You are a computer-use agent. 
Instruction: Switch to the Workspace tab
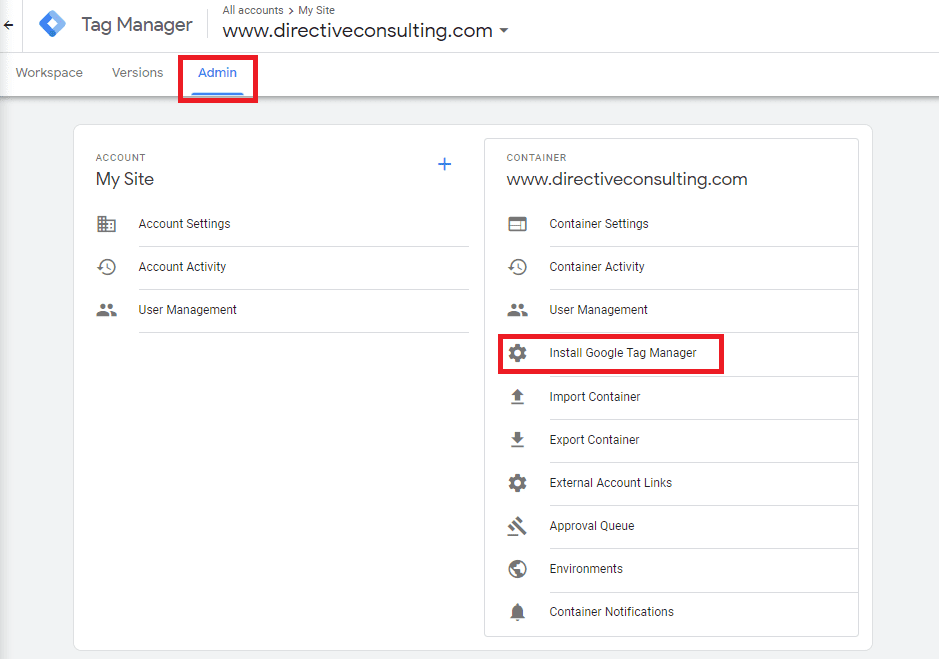49,72
